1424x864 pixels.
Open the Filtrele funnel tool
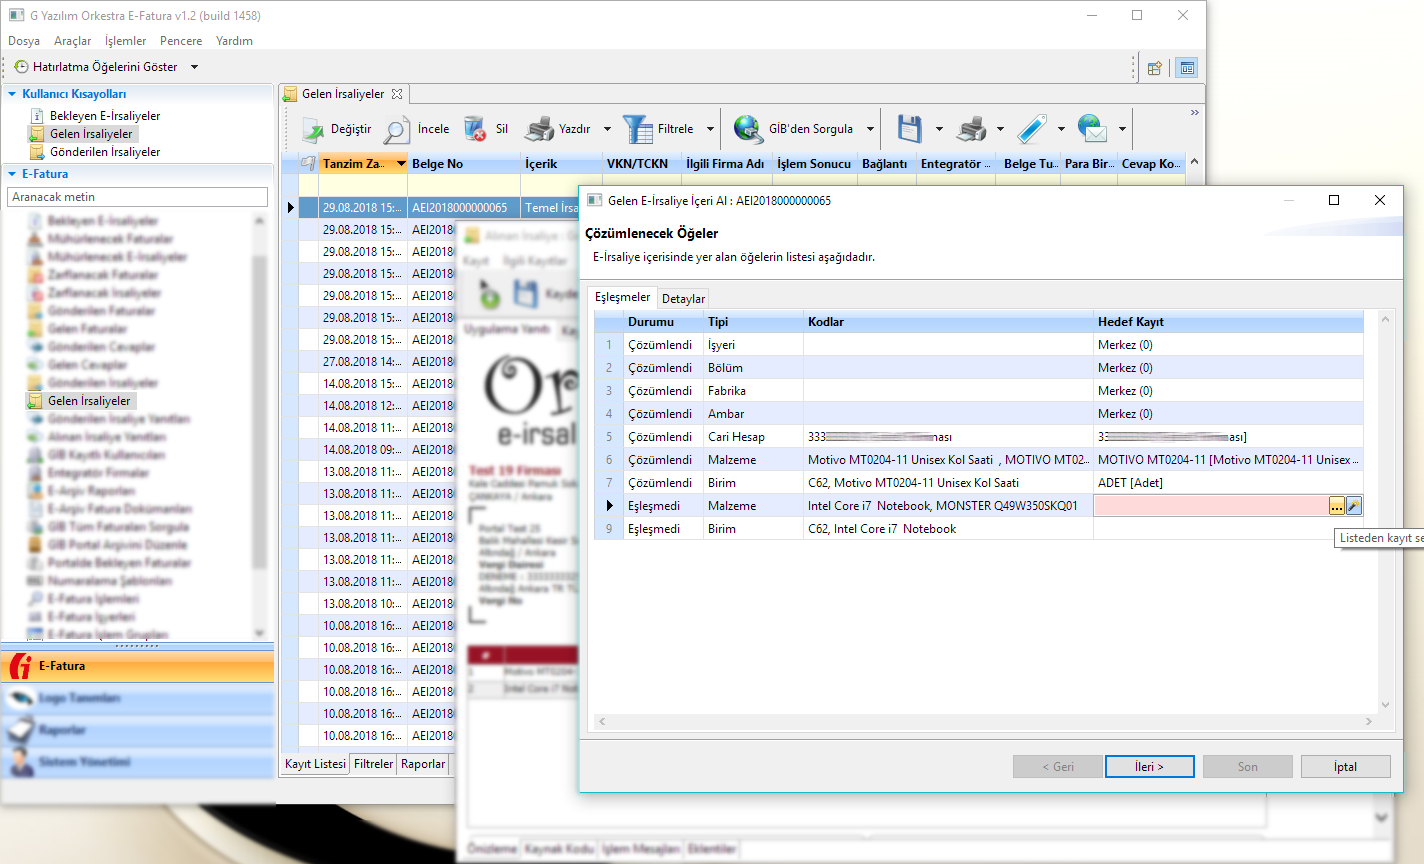[637, 129]
